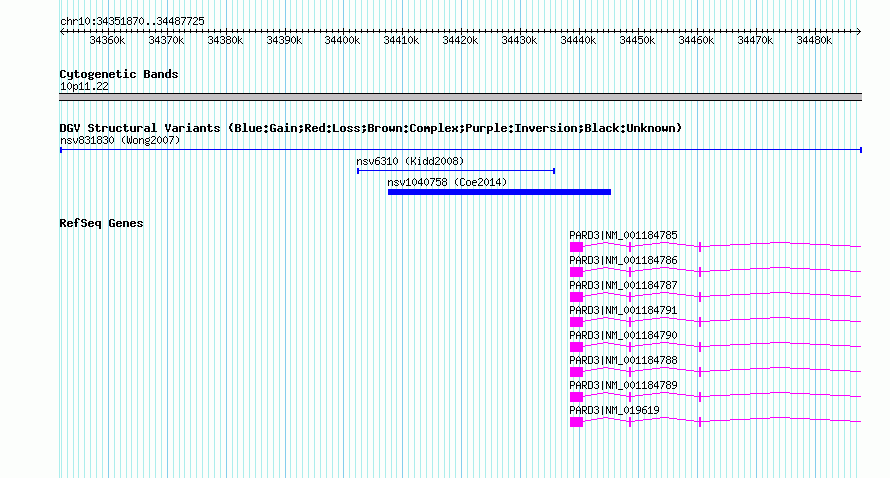Click the 34420k ruler tick label
This screenshot has width=890, height=478.
pos(460,40)
